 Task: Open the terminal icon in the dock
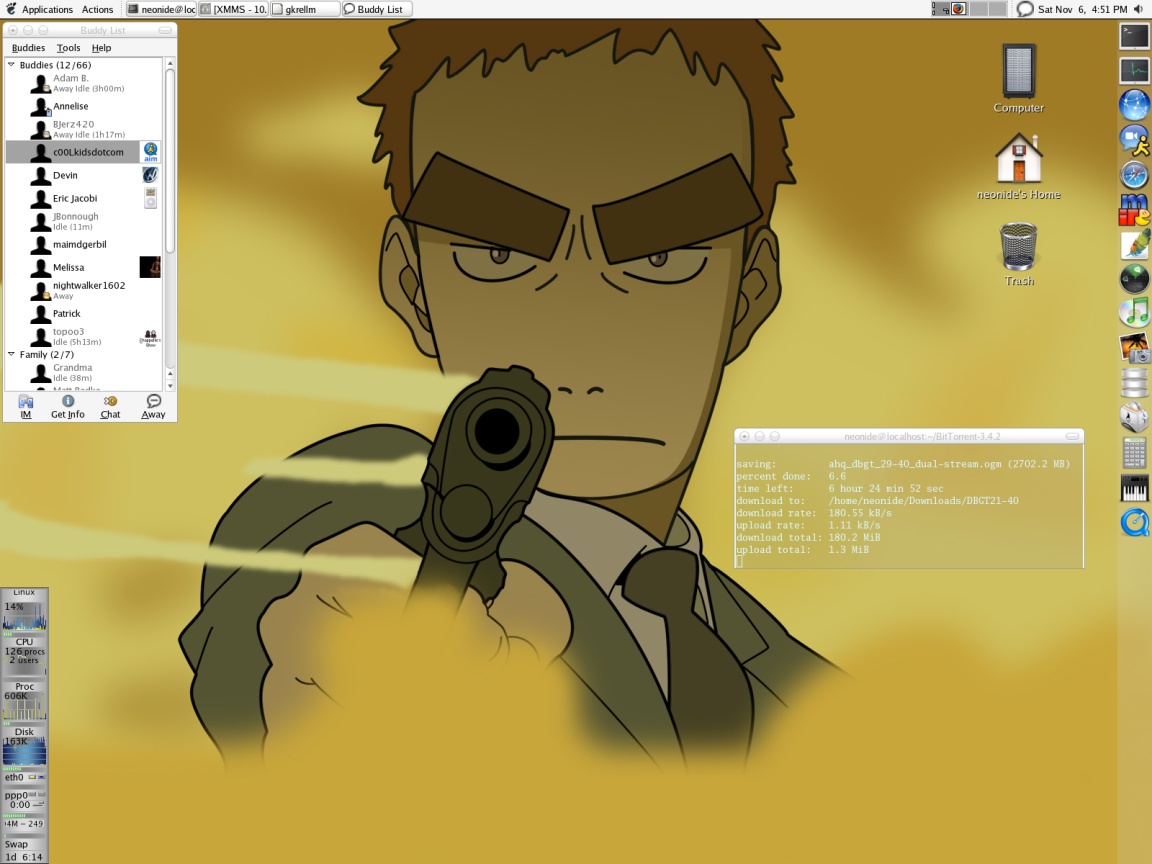click(x=1134, y=36)
